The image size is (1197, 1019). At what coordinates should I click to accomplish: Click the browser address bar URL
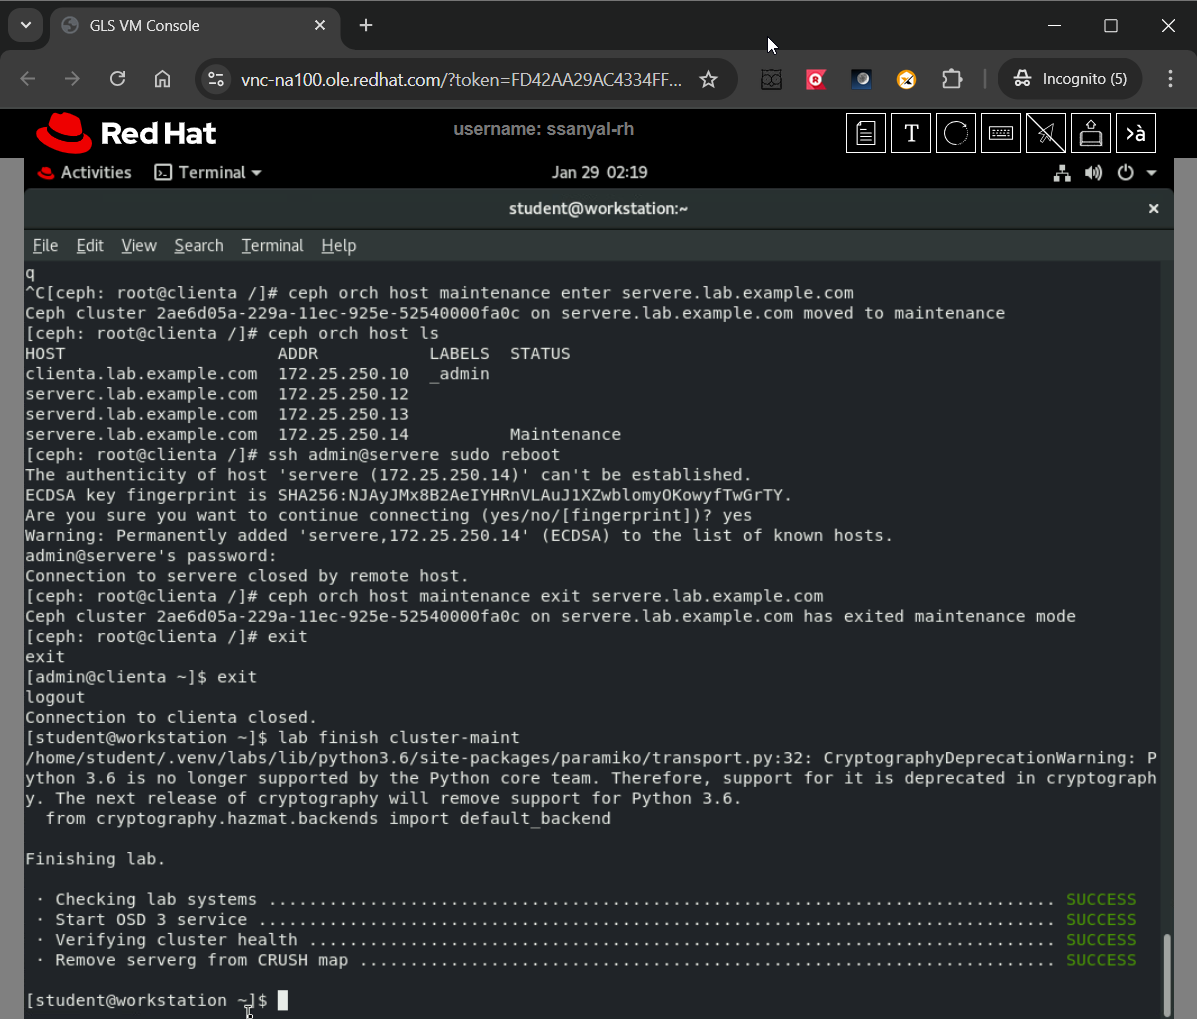pyautogui.click(x=460, y=79)
